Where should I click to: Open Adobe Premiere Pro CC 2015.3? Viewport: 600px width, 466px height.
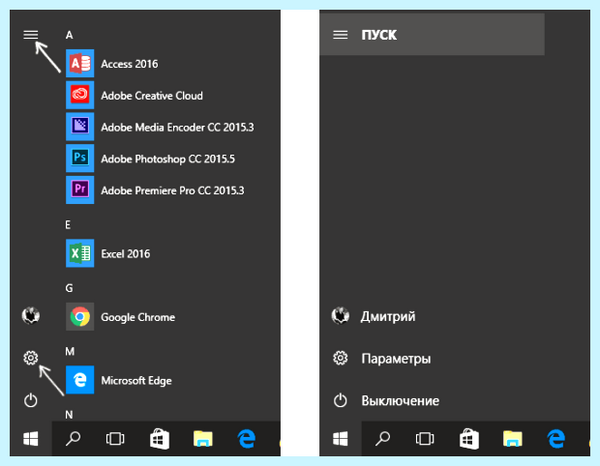(155, 190)
